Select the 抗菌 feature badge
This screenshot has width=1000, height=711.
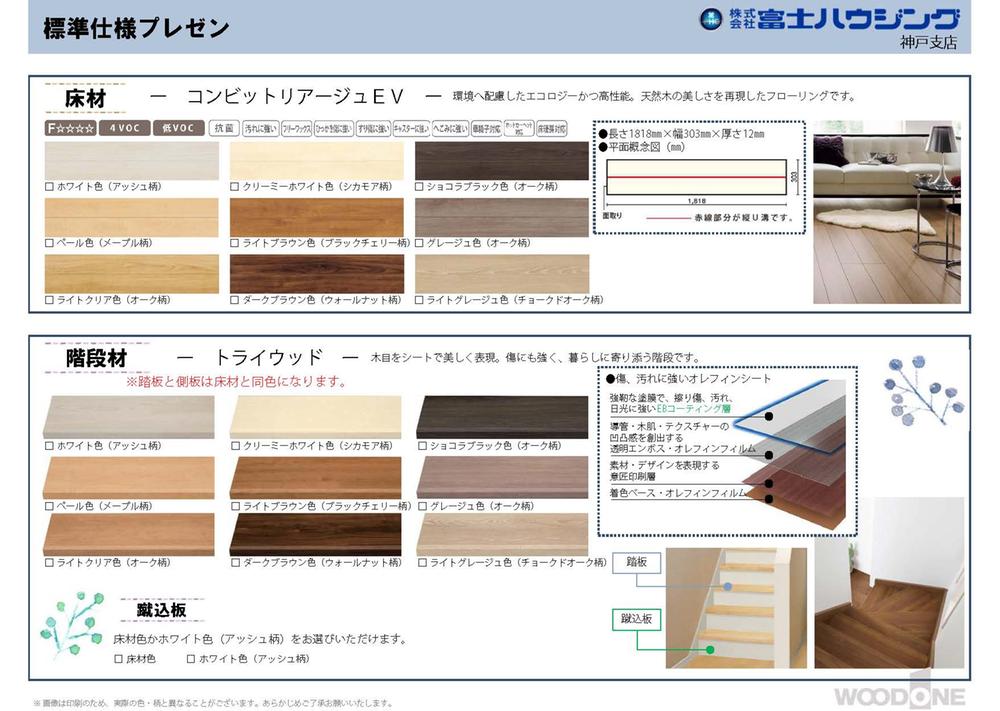coord(224,128)
